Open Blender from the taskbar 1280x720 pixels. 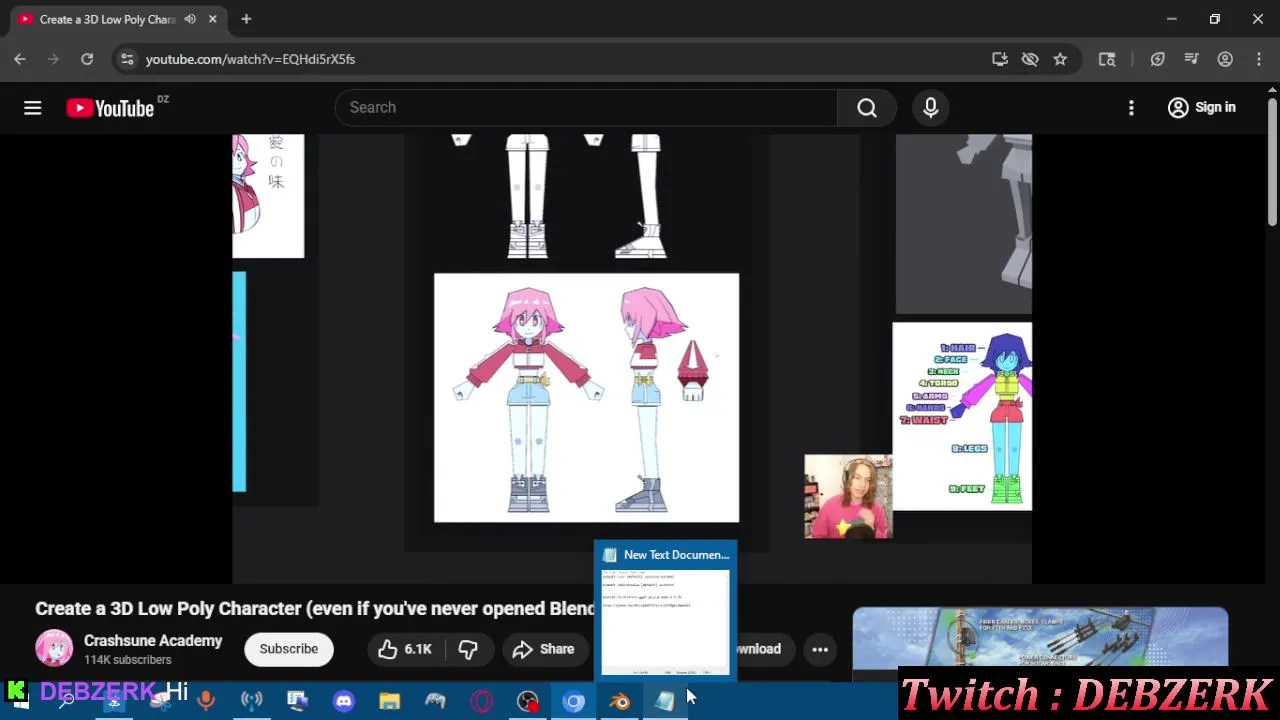620,701
